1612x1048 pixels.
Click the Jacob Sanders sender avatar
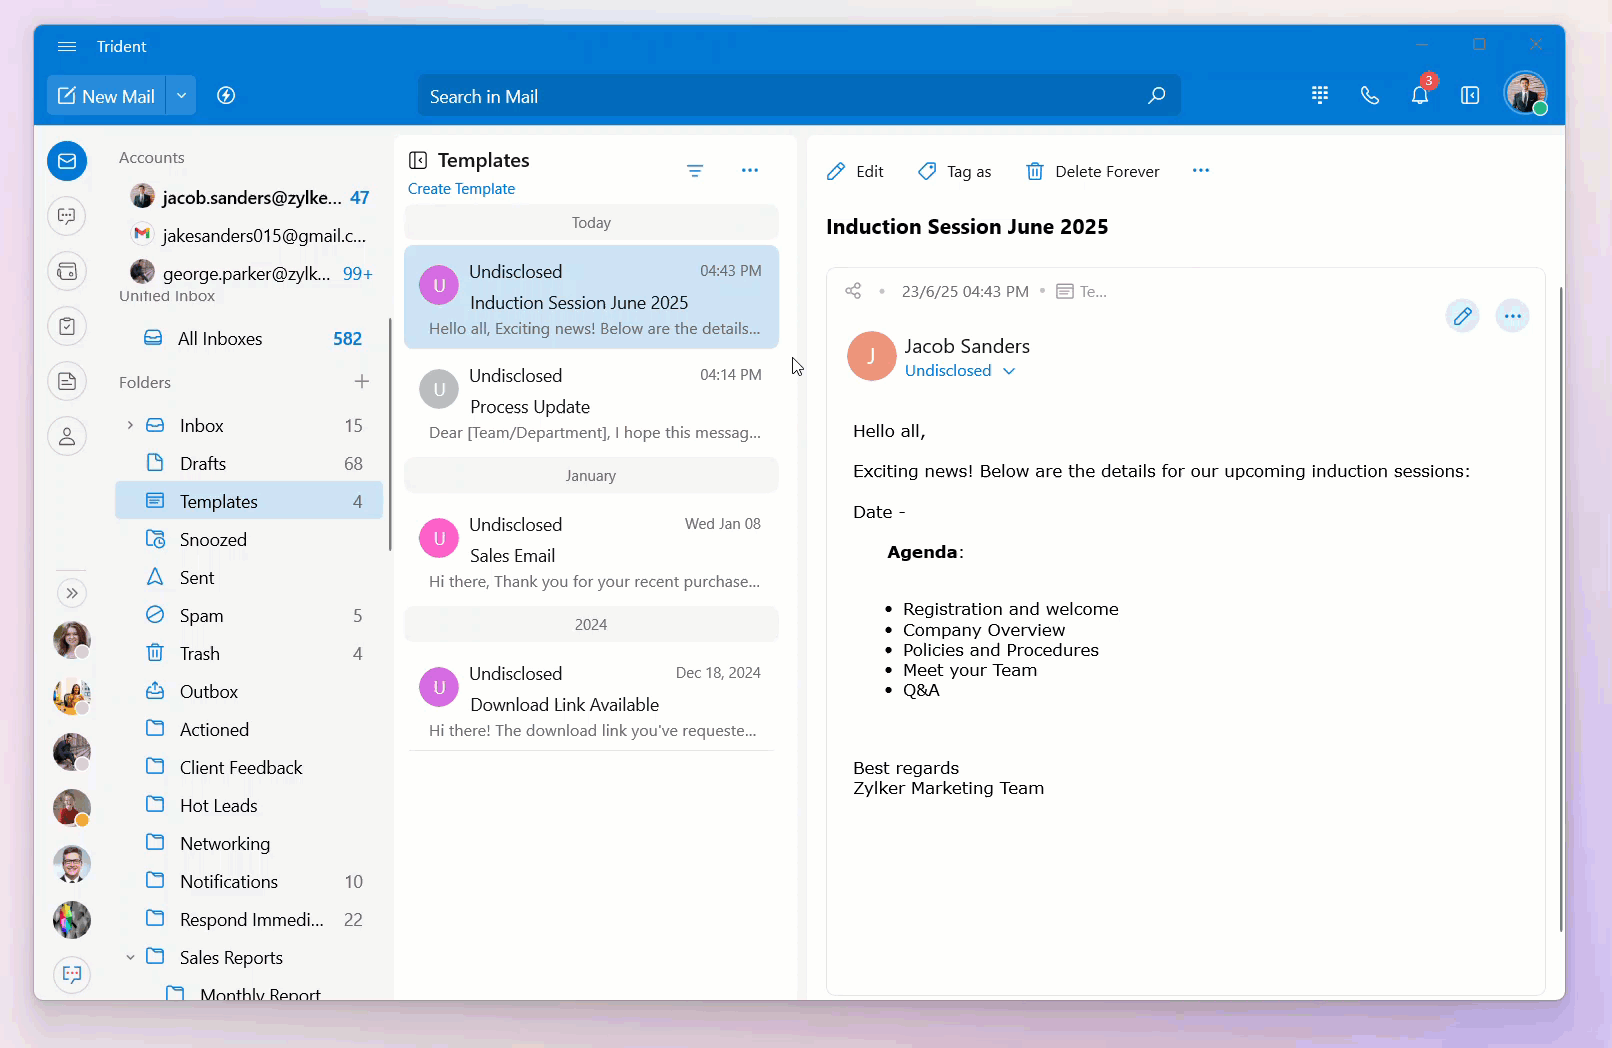(872, 356)
